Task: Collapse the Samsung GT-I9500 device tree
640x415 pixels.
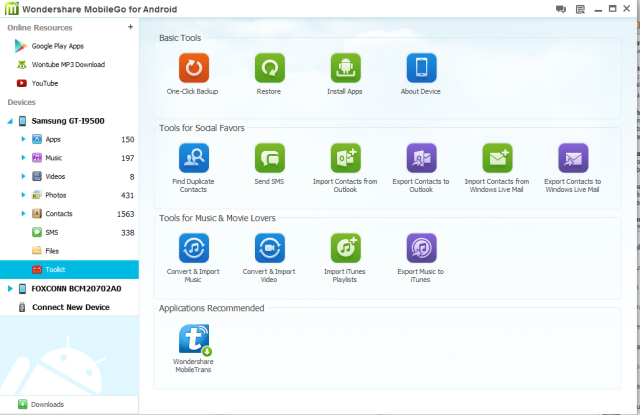Action: (10, 121)
